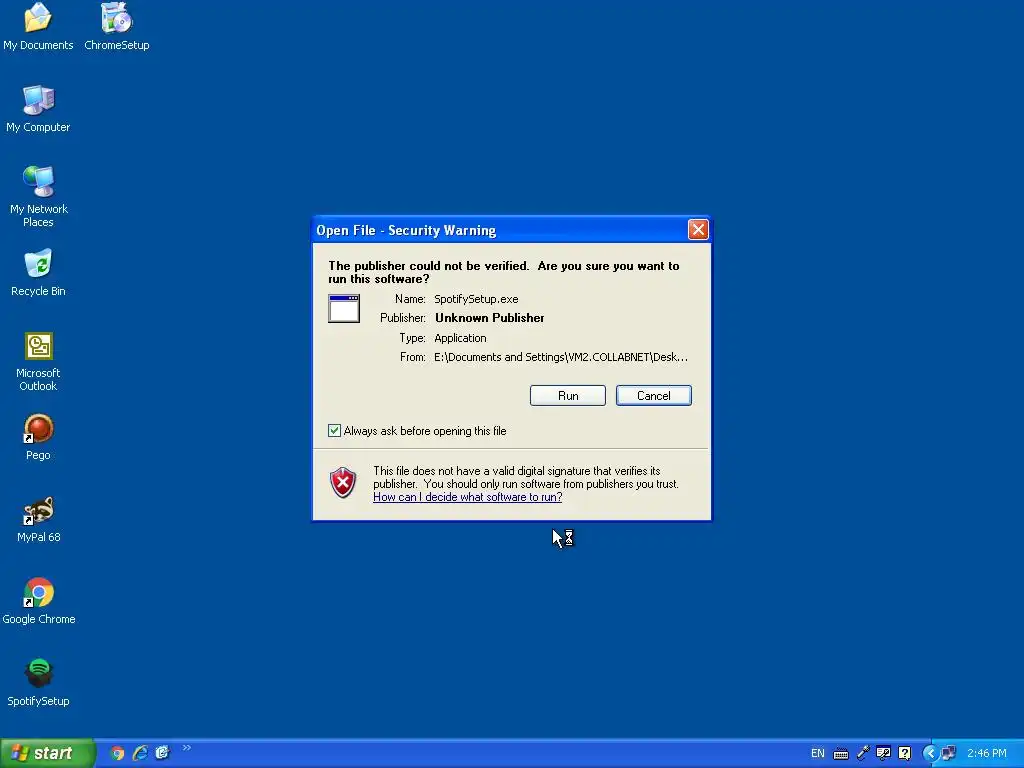Select the Recycle Bin desktop icon
The image size is (1024, 768).
38,273
